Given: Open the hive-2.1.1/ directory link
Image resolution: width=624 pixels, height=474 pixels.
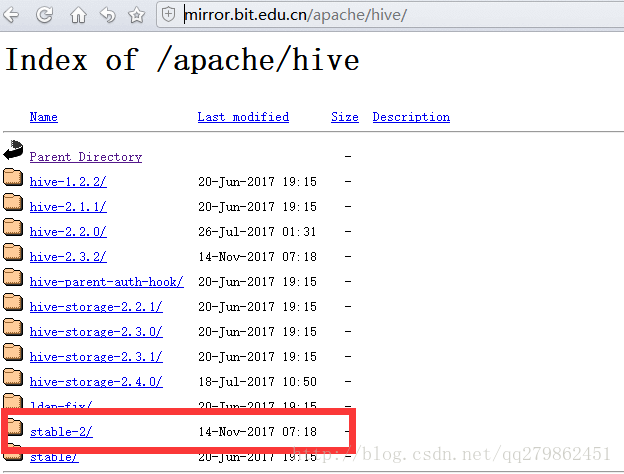Looking at the screenshot, I should [x=68, y=207].
